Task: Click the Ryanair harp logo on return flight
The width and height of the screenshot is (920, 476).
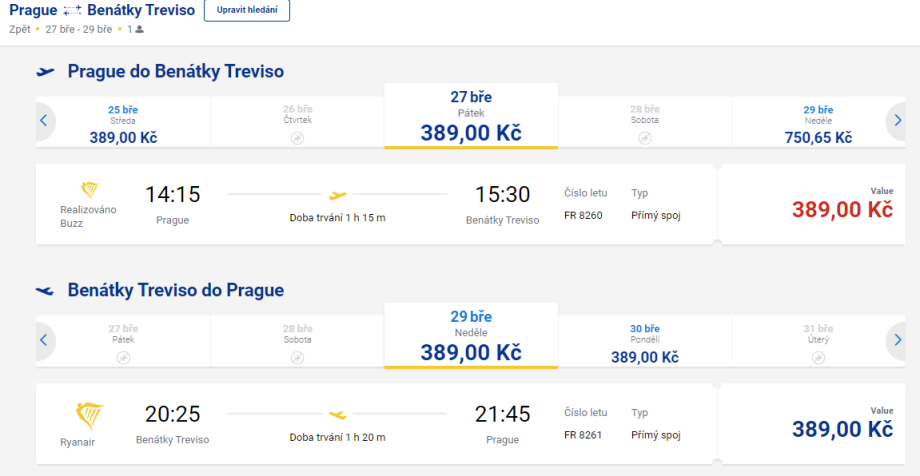Action: pos(90,413)
